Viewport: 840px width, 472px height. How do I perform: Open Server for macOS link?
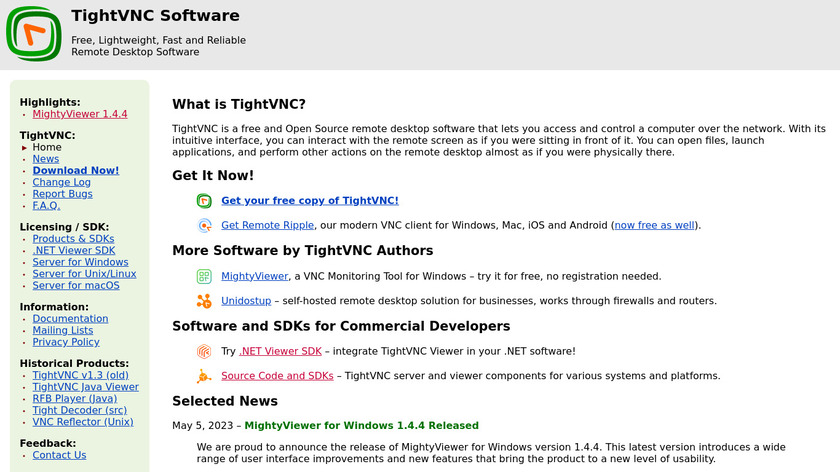(x=76, y=286)
